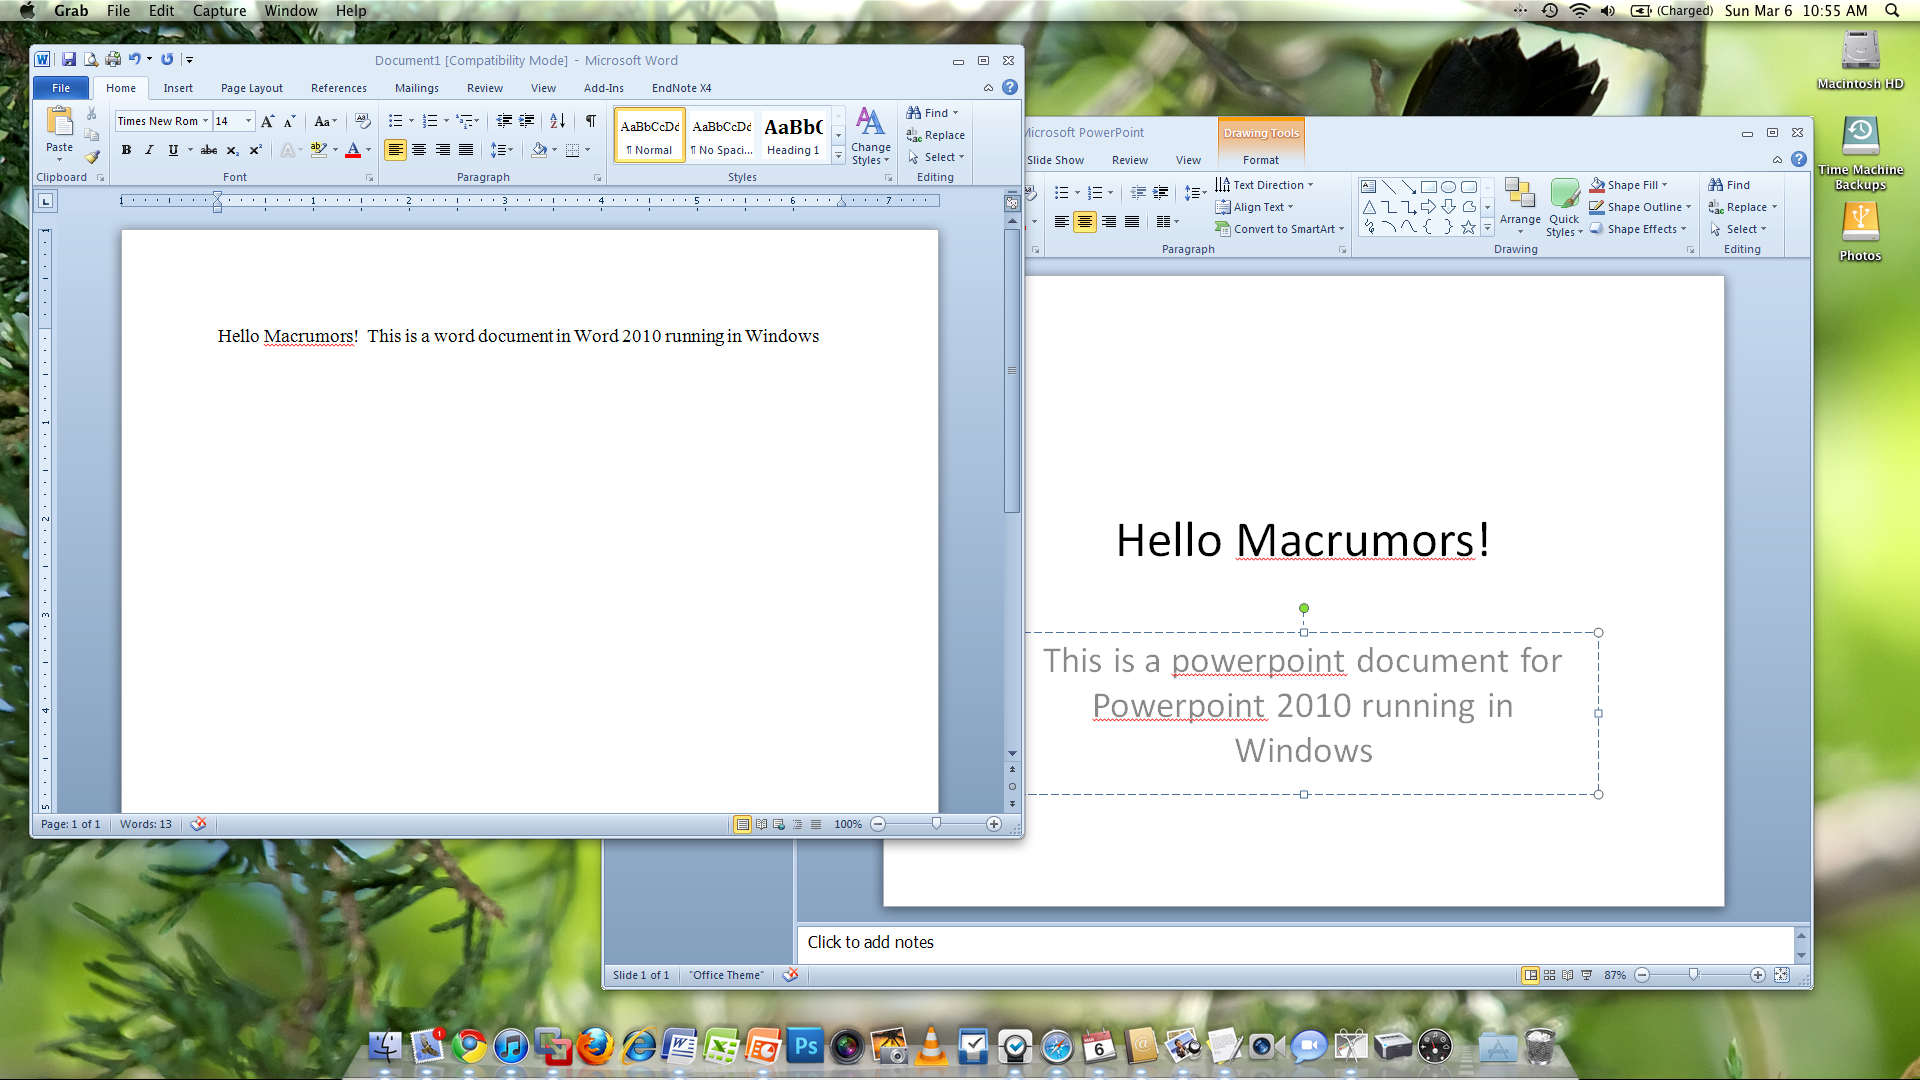This screenshot has height=1080, width=1920.
Task: Expand the Shape Fill dropdown in PowerPoint
Action: [x=1665, y=185]
